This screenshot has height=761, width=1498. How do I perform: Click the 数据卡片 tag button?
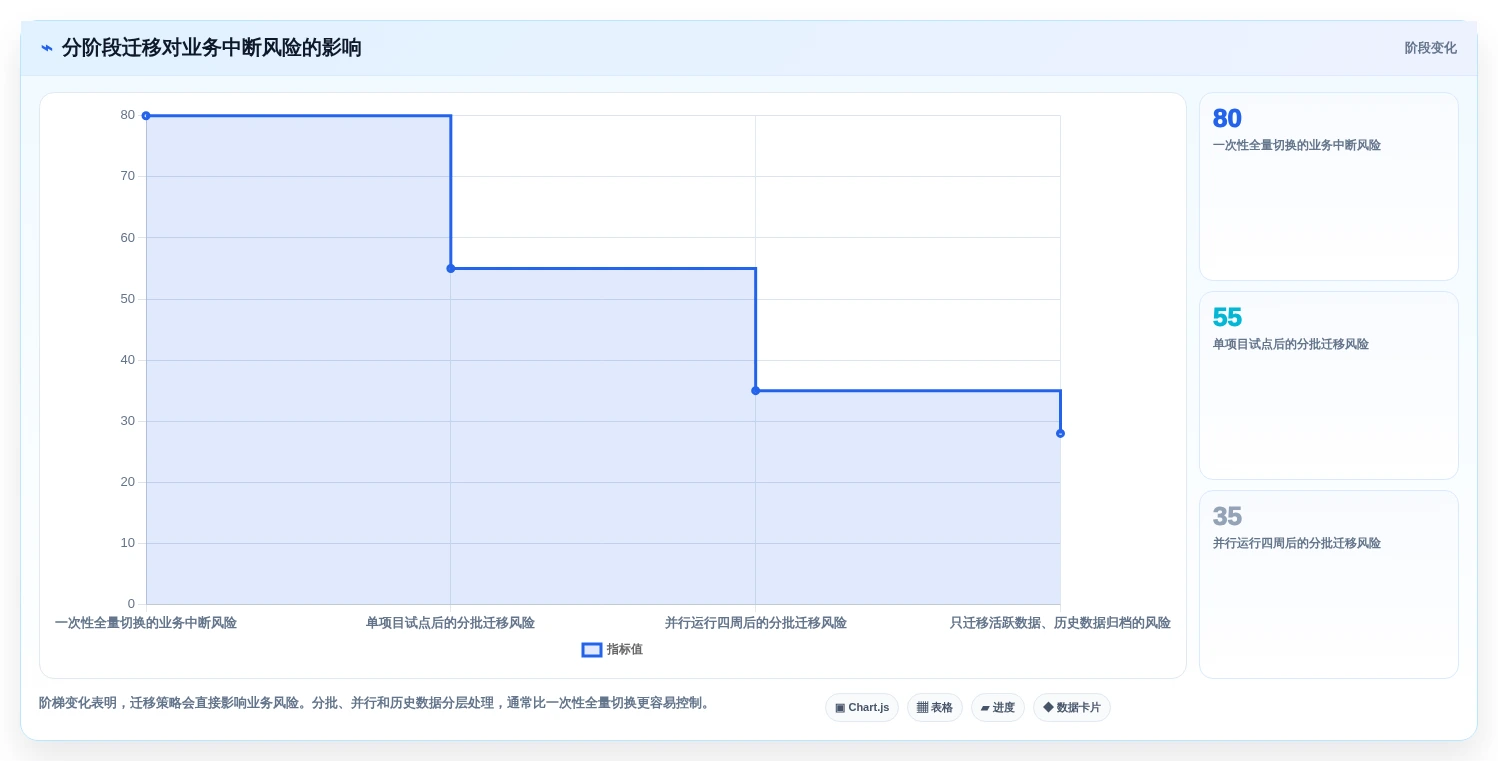pyautogui.click(x=1072, y=708)
